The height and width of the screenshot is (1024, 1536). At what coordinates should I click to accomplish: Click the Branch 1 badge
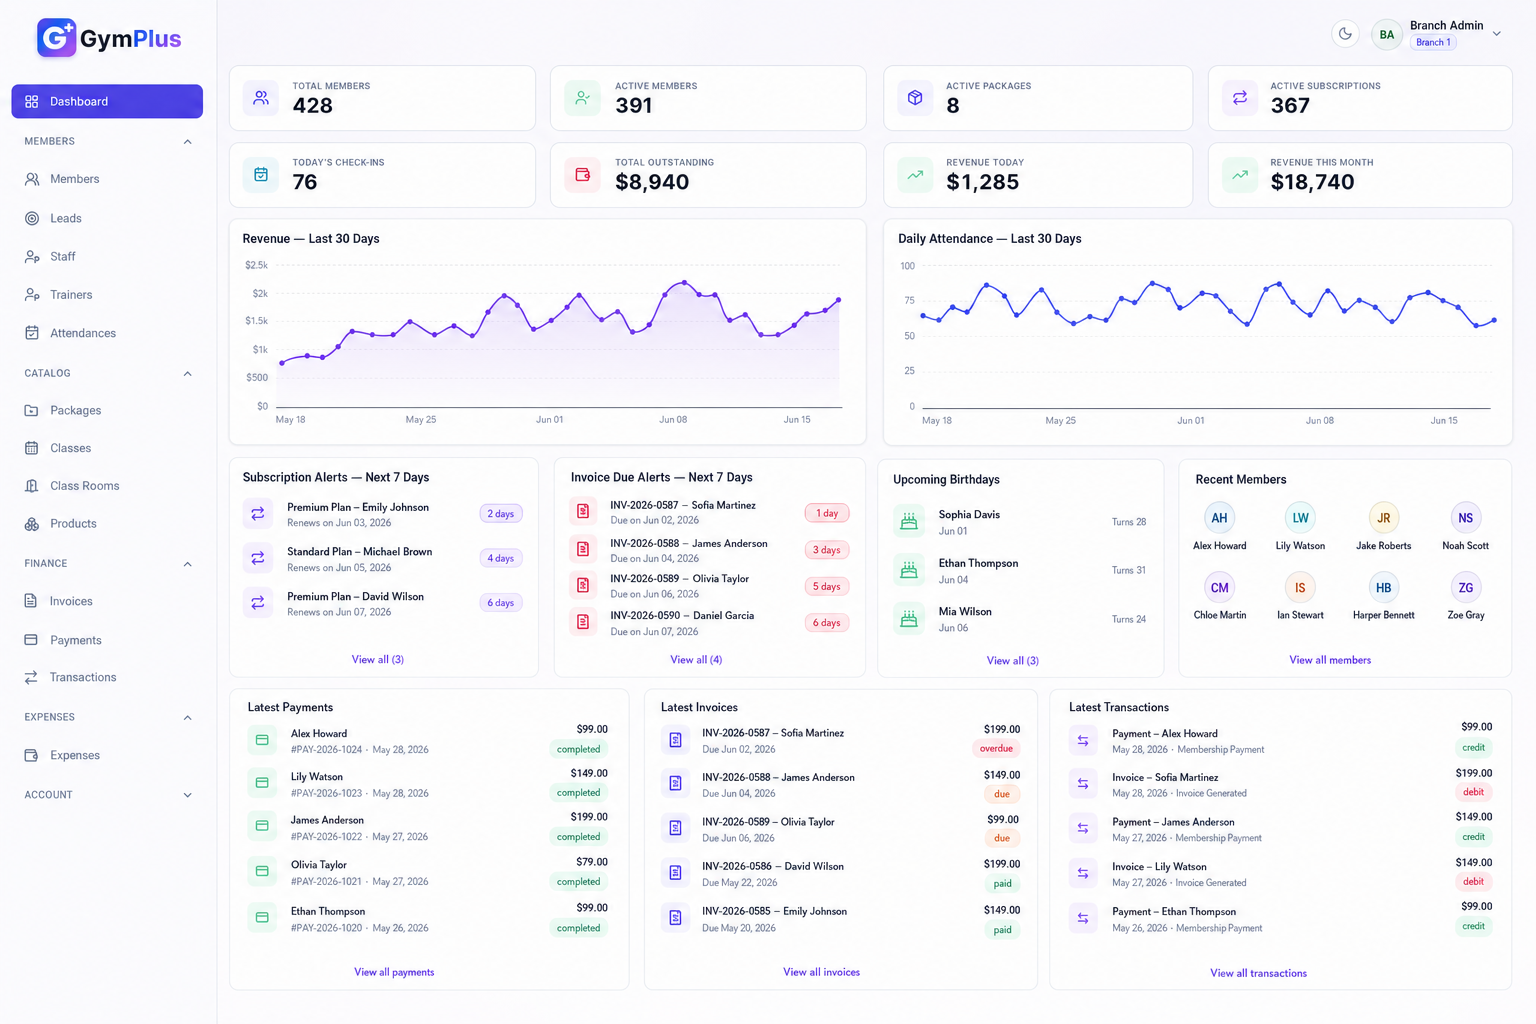click(1433, 42)
